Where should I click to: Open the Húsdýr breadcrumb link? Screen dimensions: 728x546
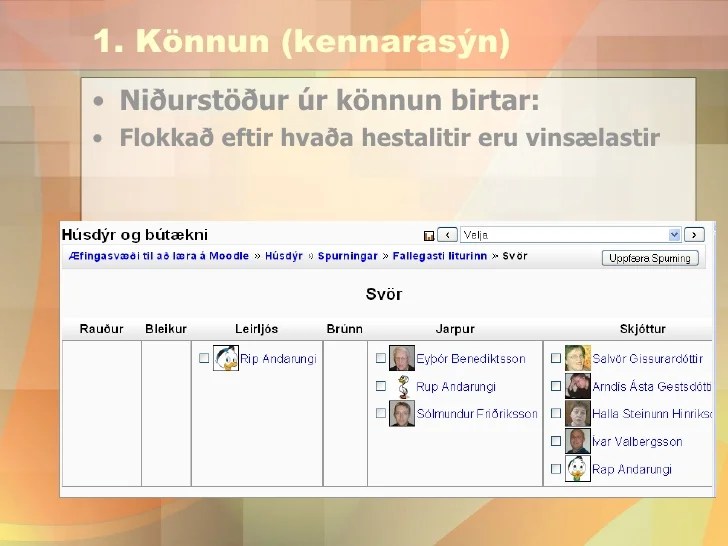point(284,256)
